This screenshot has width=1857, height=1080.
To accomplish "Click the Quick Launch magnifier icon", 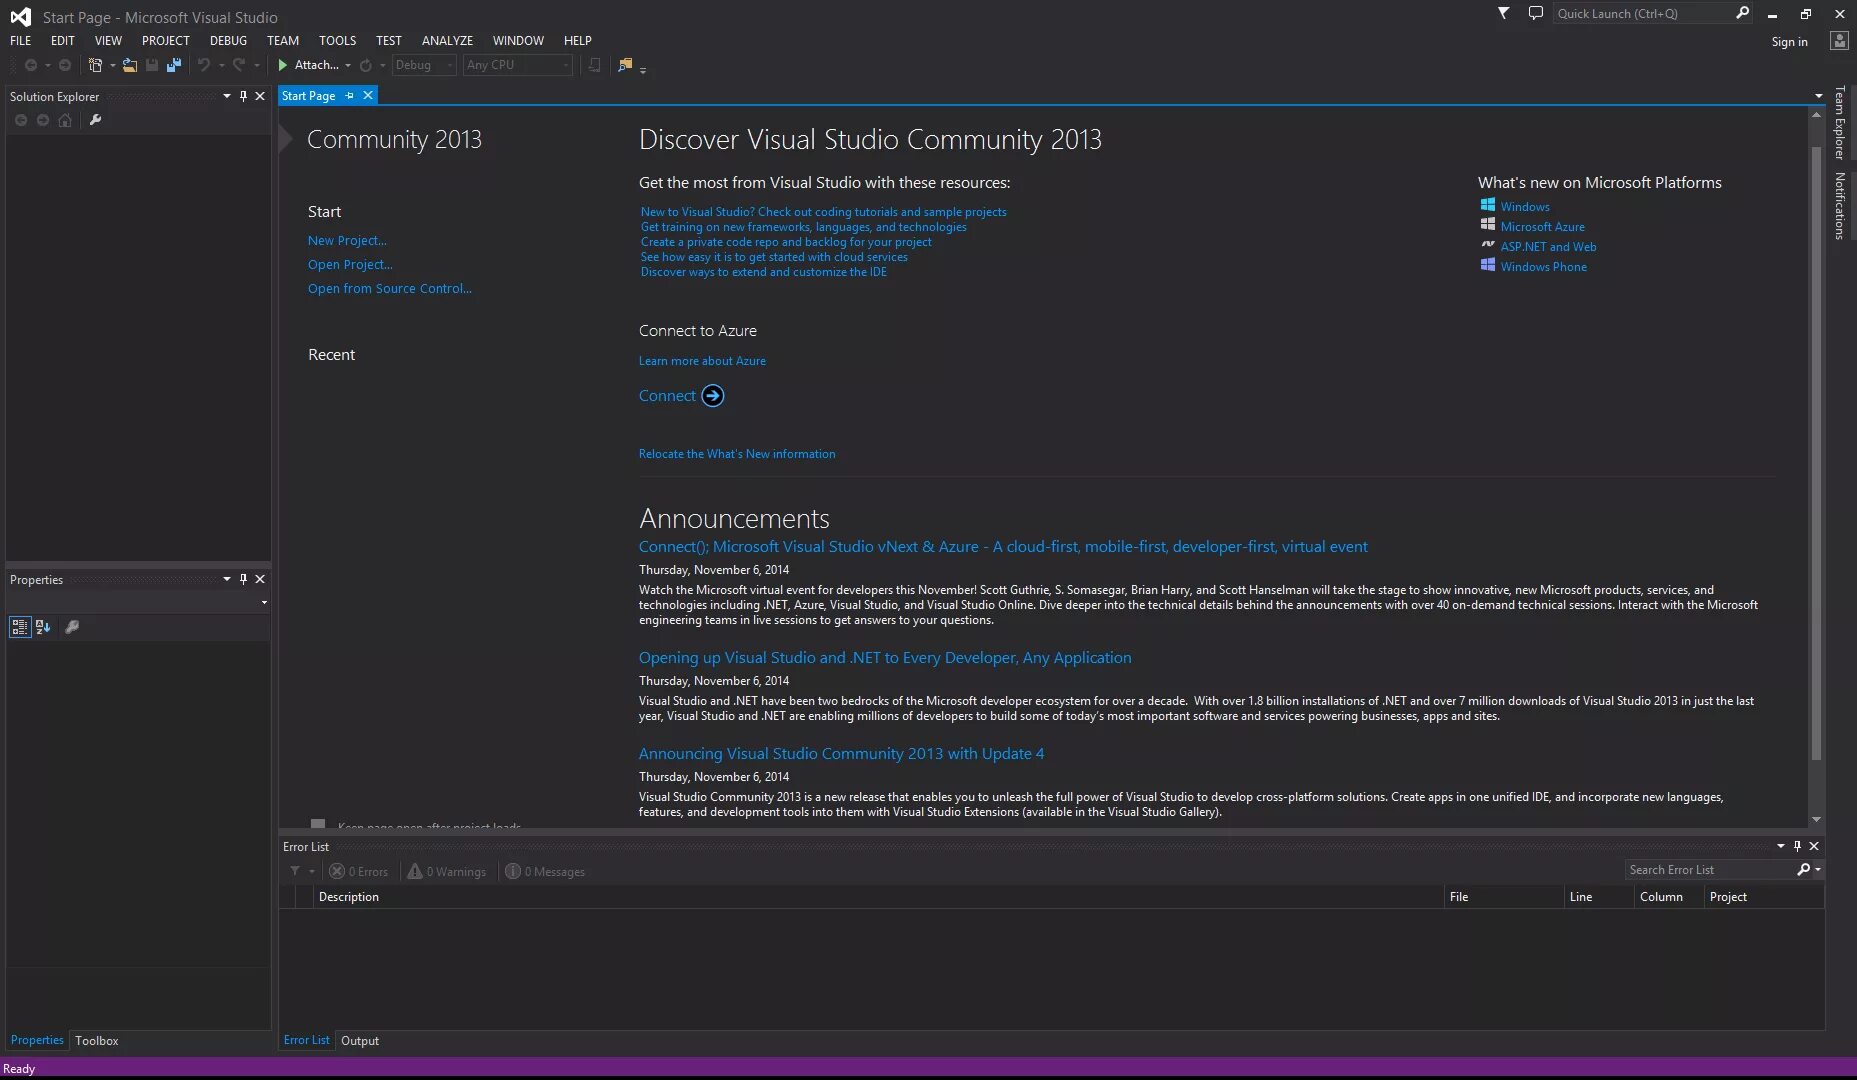I will coord(1742,13).
